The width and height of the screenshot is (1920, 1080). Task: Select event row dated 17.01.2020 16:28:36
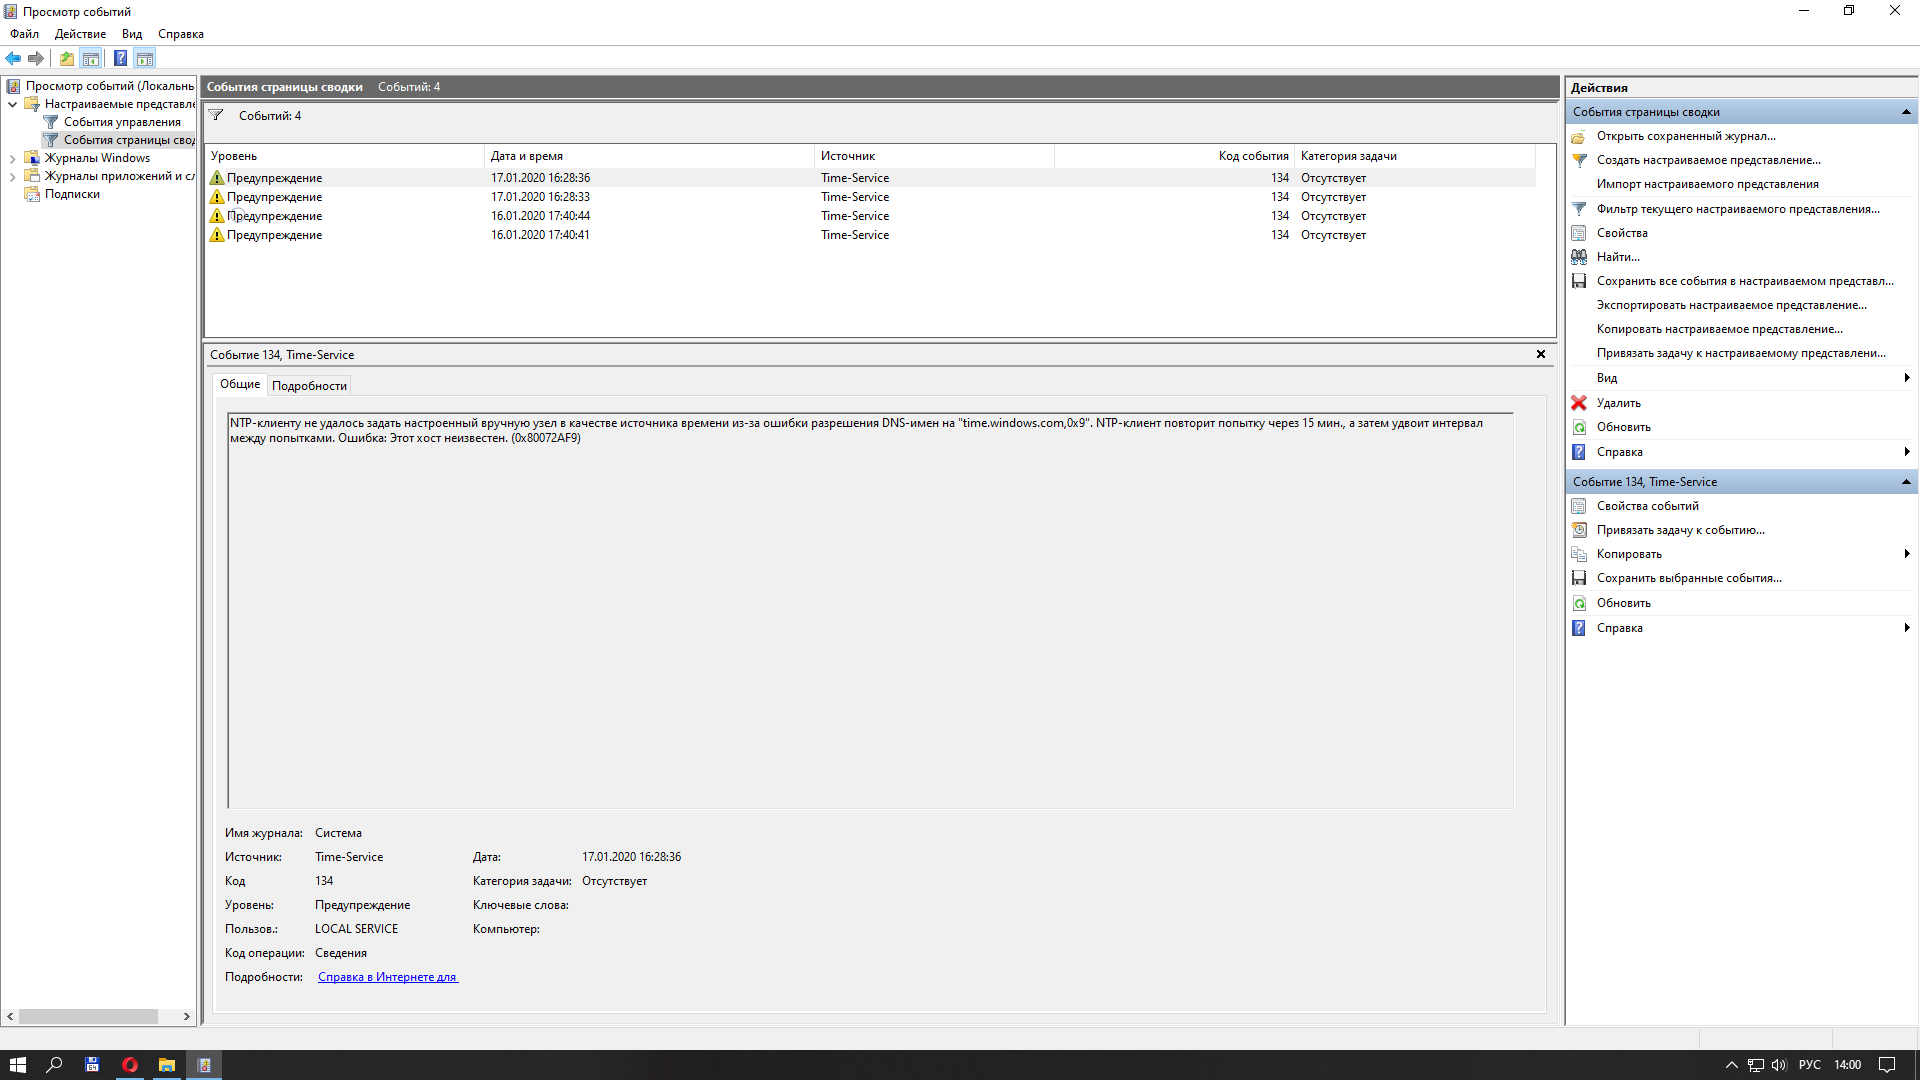[870, 178]
